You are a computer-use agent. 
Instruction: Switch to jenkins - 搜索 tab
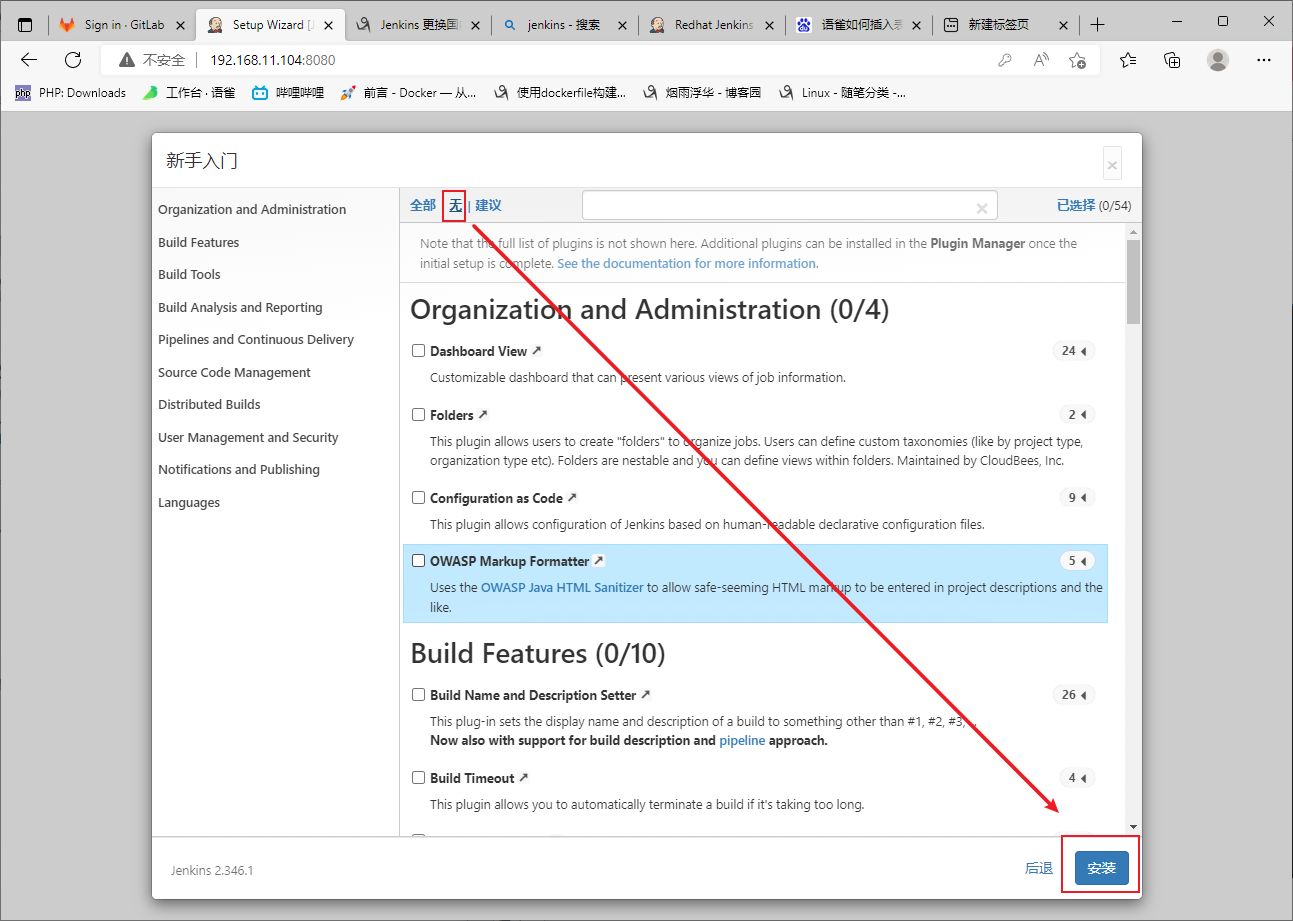[564, 25]
